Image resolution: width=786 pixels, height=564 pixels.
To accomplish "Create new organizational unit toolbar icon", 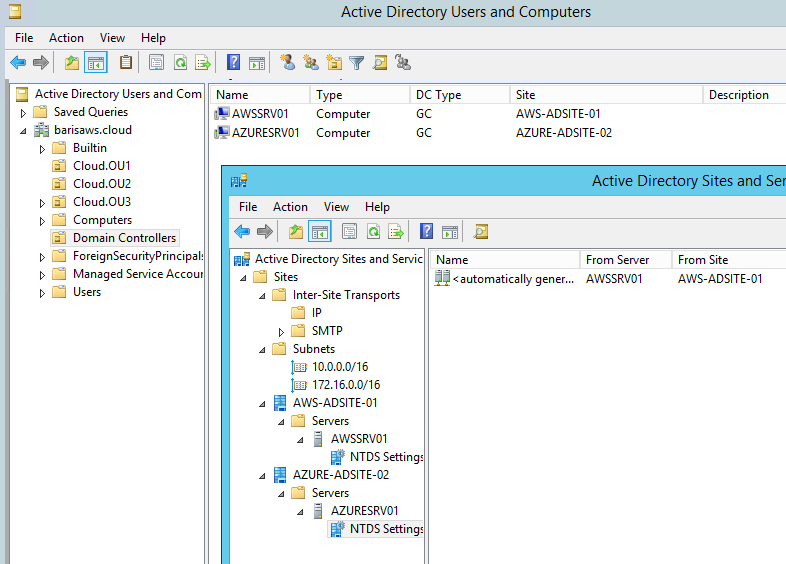I will tap(334, 63).
